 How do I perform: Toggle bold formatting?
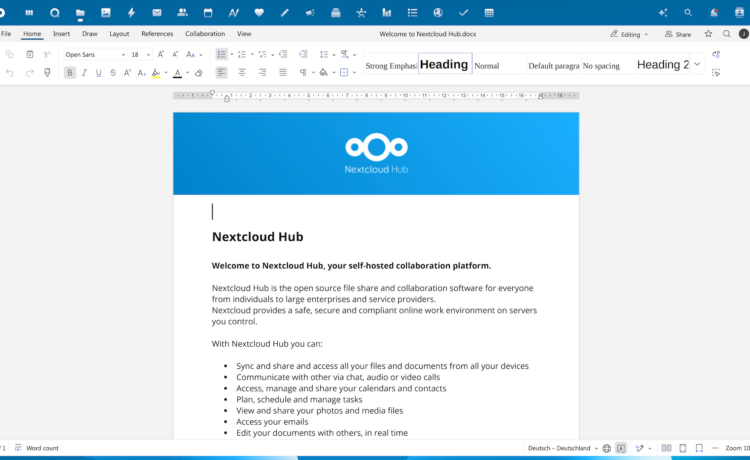pos(70,73)
